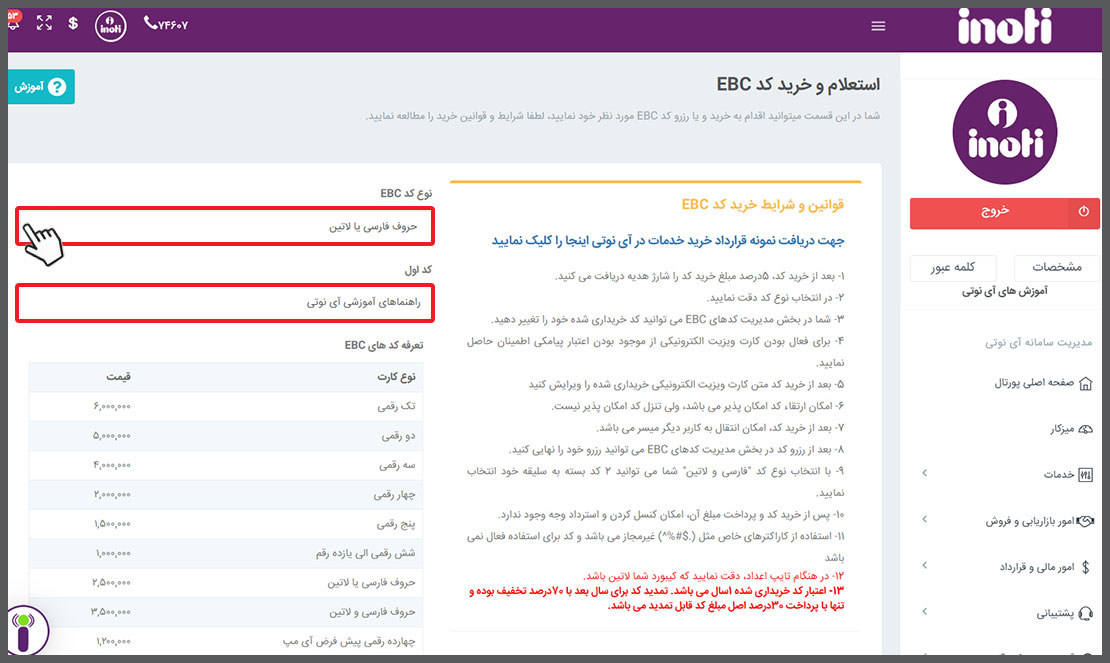Click the چهار رقمی row in tariff table

pyautogui.click(x=226, y=495)
